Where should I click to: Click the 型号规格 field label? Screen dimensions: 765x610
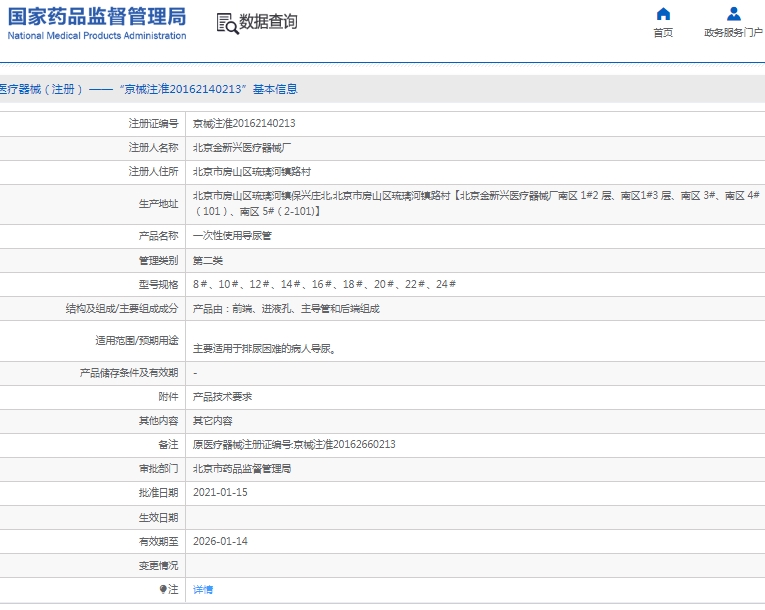click(159, 284)
